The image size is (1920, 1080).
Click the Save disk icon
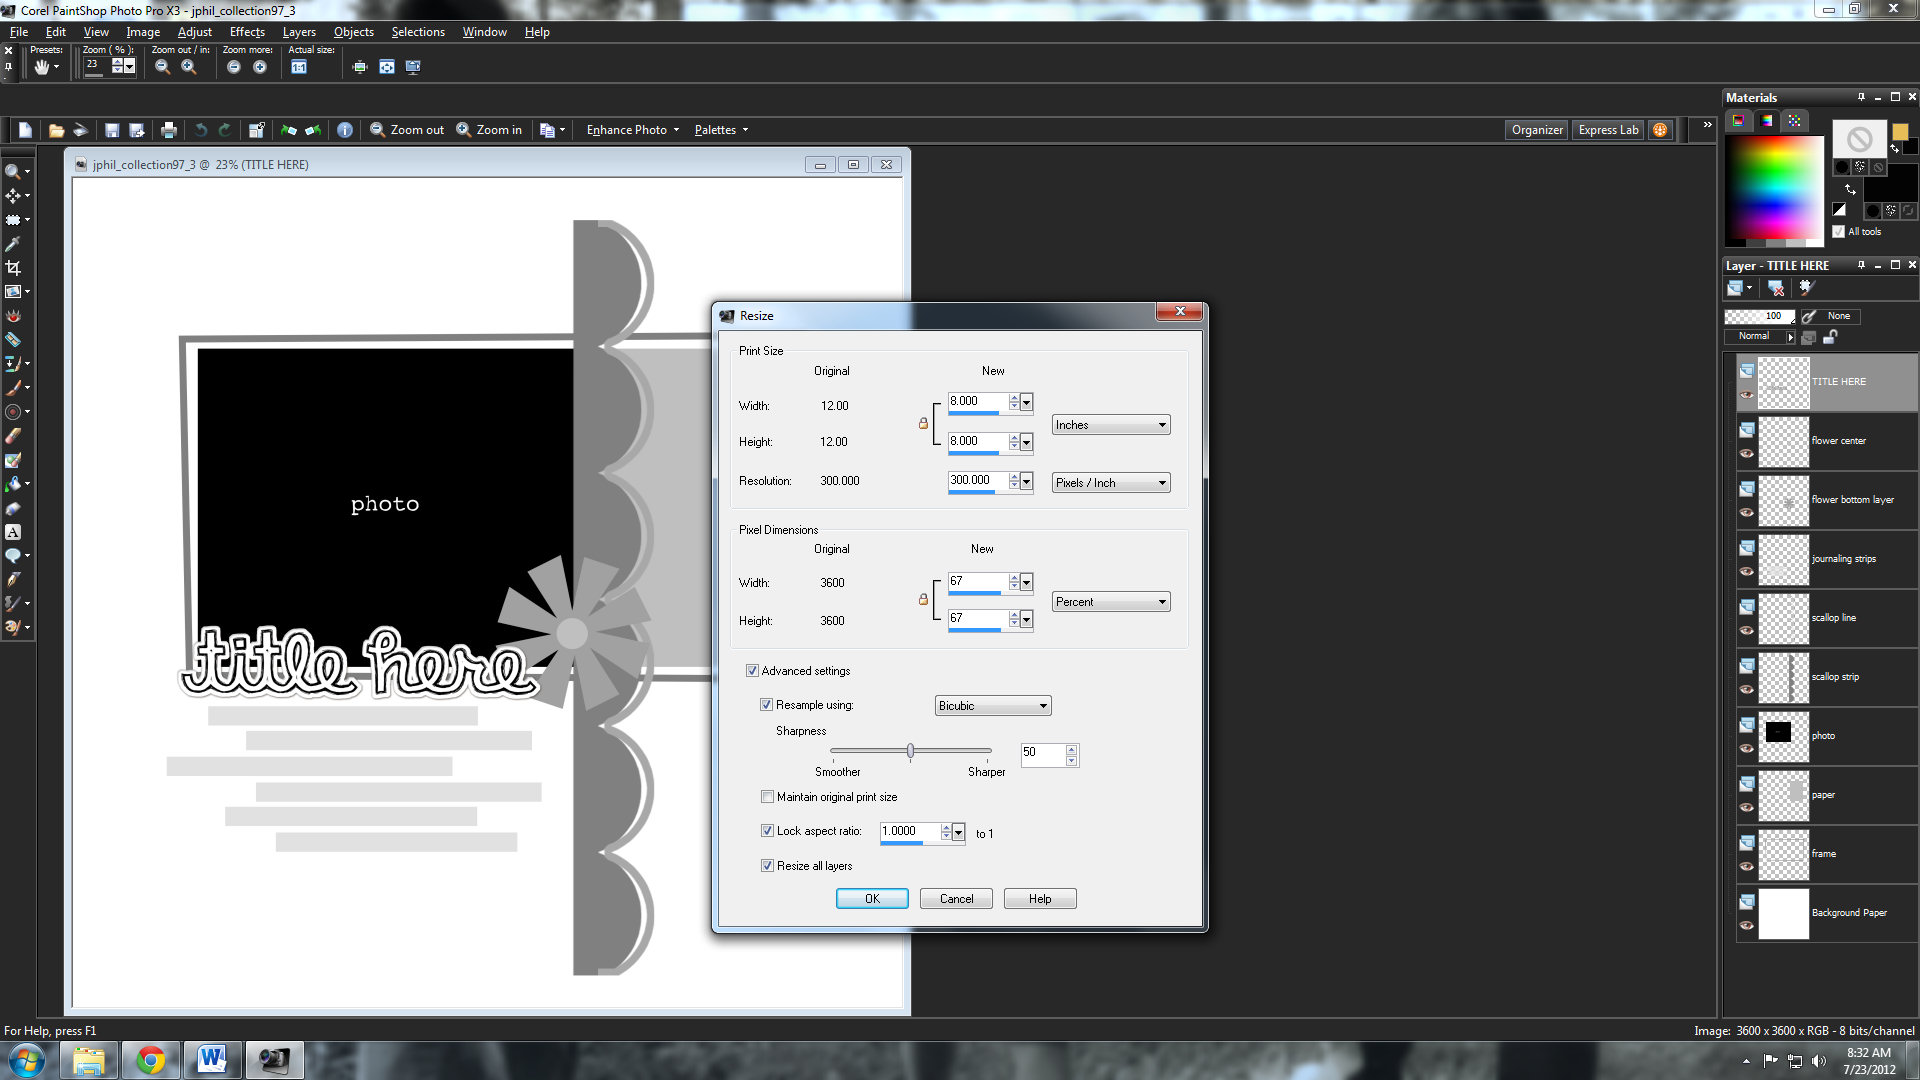click(x=112, y=130)
